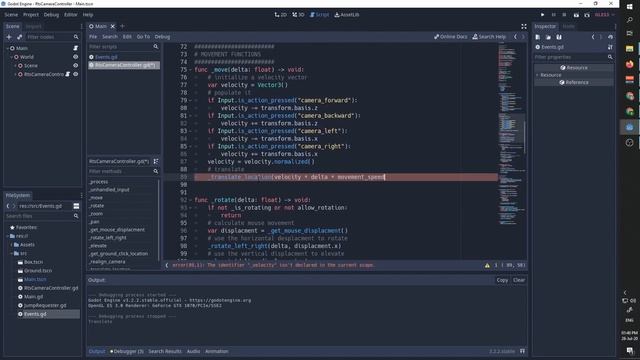Viewport: 640px width, 360px height.
Task: Toggle FileSystem split view mode icon
Action: [x=76, y=206]
